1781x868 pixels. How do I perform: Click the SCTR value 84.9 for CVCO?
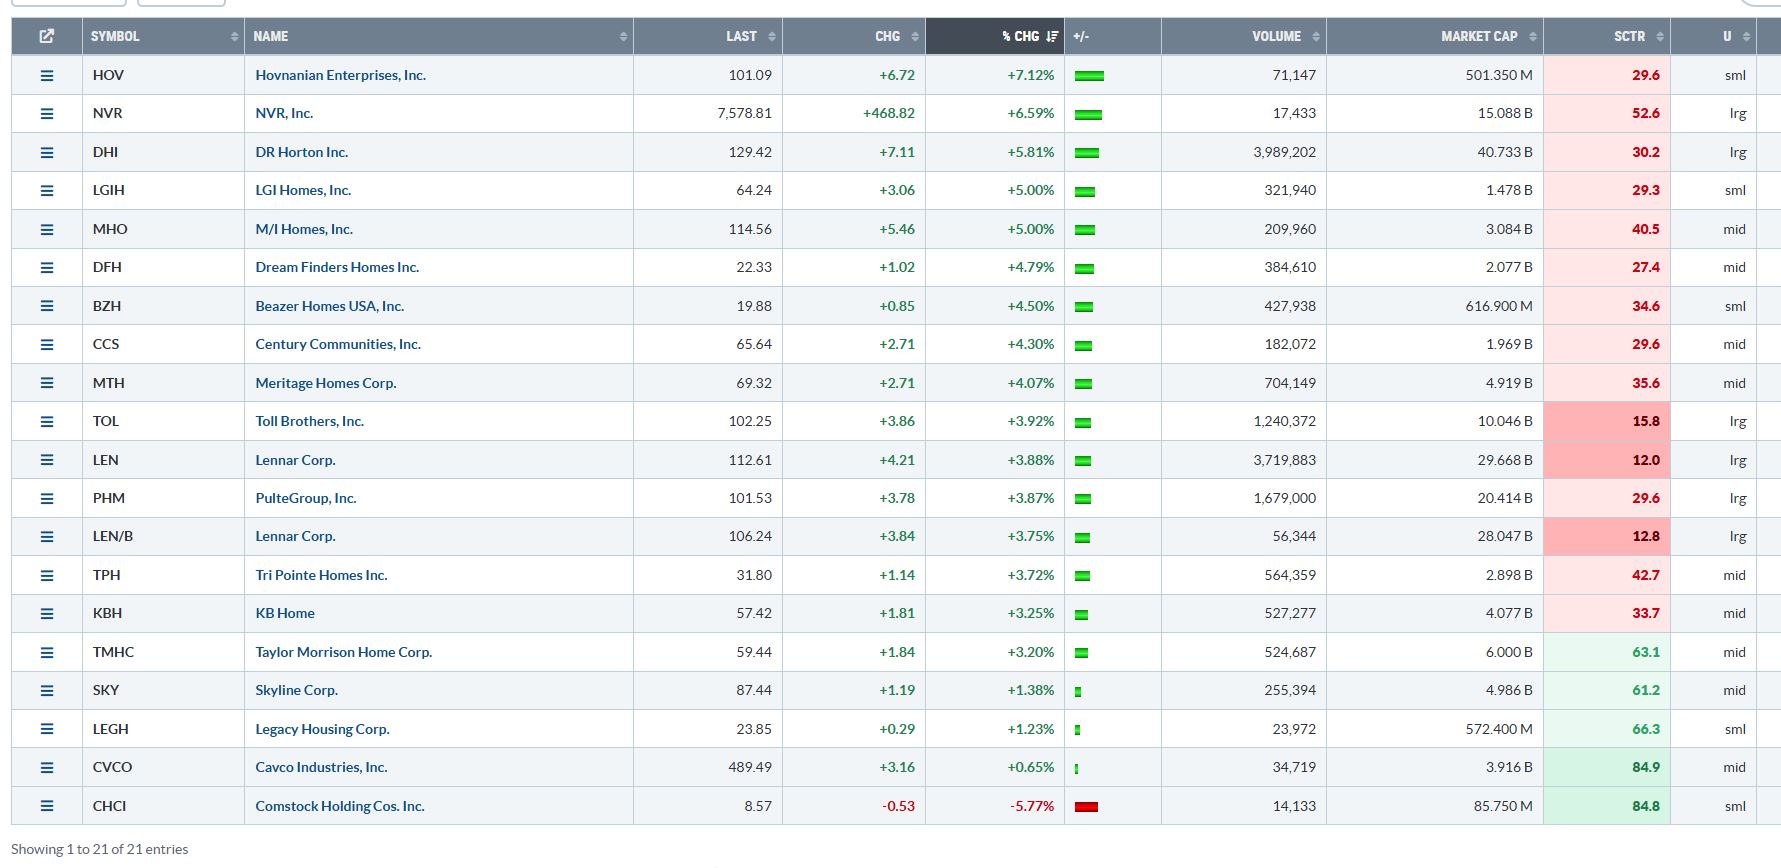click(1645, 767)
